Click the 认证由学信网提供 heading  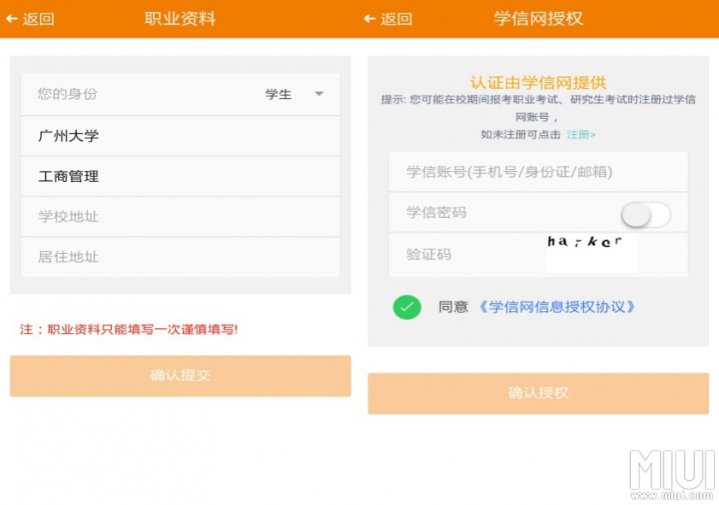tap(538, 83)
